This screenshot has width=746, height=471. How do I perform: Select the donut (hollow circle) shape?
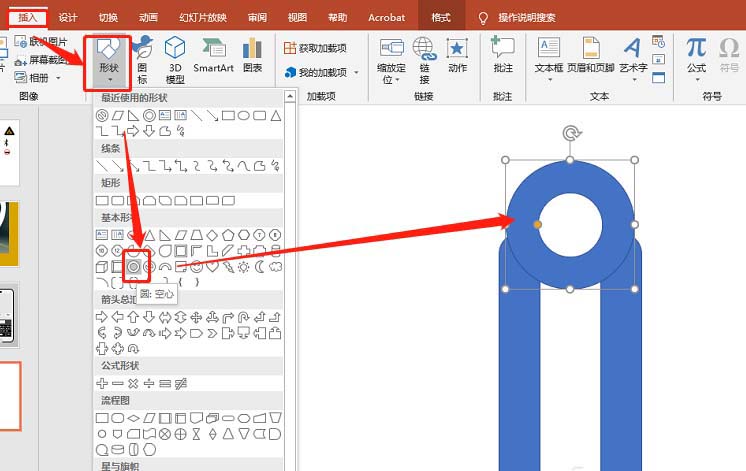pyautogui.click(x=133, y=266)
